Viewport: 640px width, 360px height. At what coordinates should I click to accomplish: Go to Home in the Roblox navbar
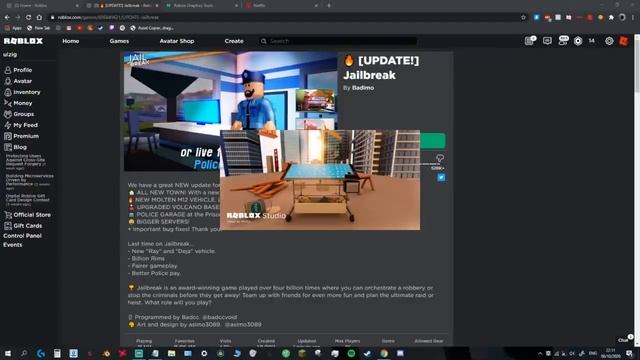tap(71, 41)
